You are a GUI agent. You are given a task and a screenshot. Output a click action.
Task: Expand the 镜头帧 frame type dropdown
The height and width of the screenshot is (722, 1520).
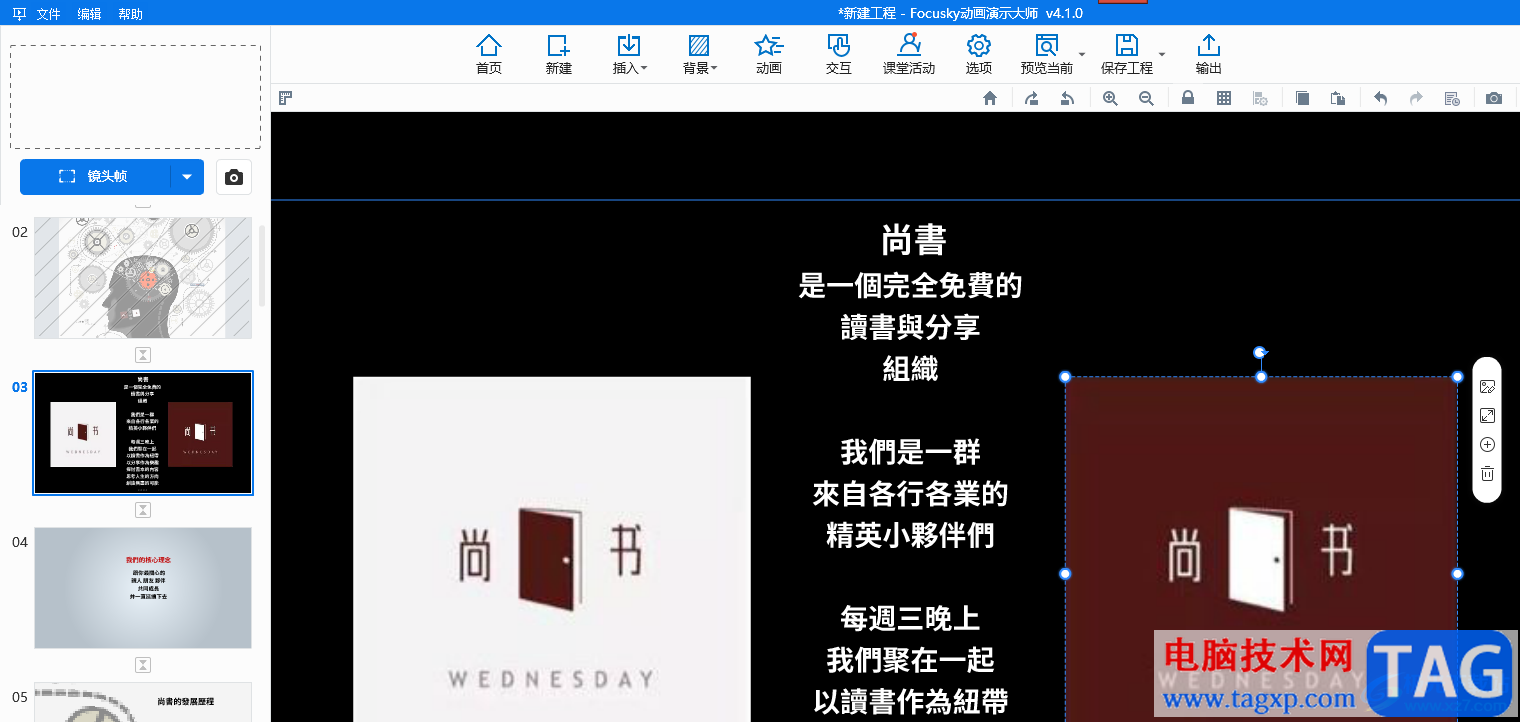tap(187, 177)
